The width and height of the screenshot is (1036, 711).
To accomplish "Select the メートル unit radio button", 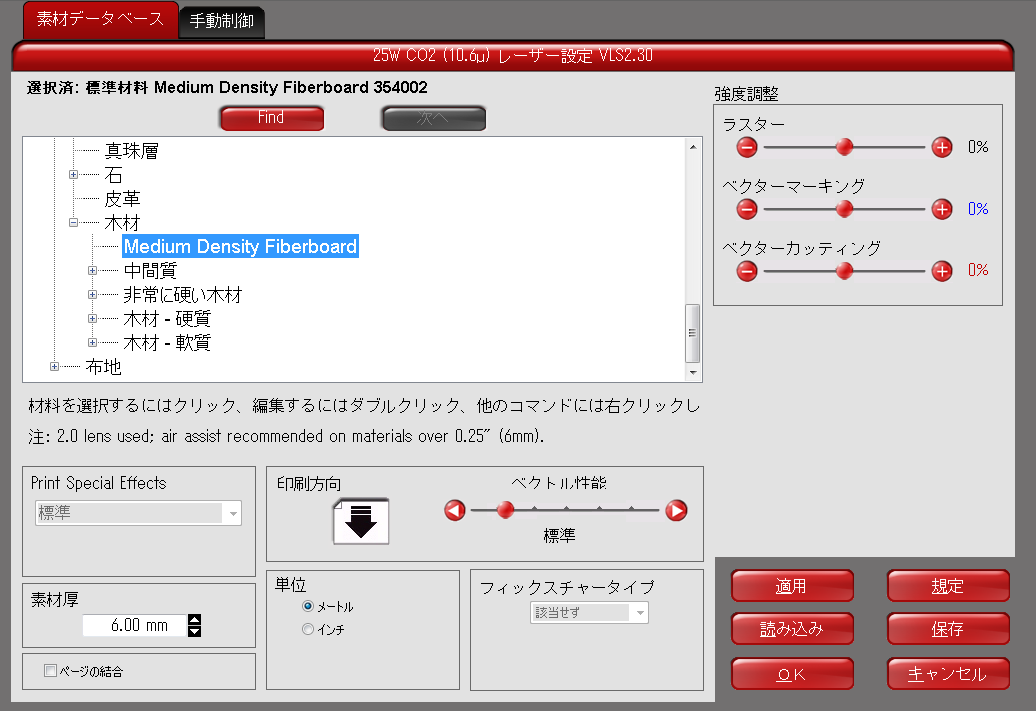I will 308,606.
